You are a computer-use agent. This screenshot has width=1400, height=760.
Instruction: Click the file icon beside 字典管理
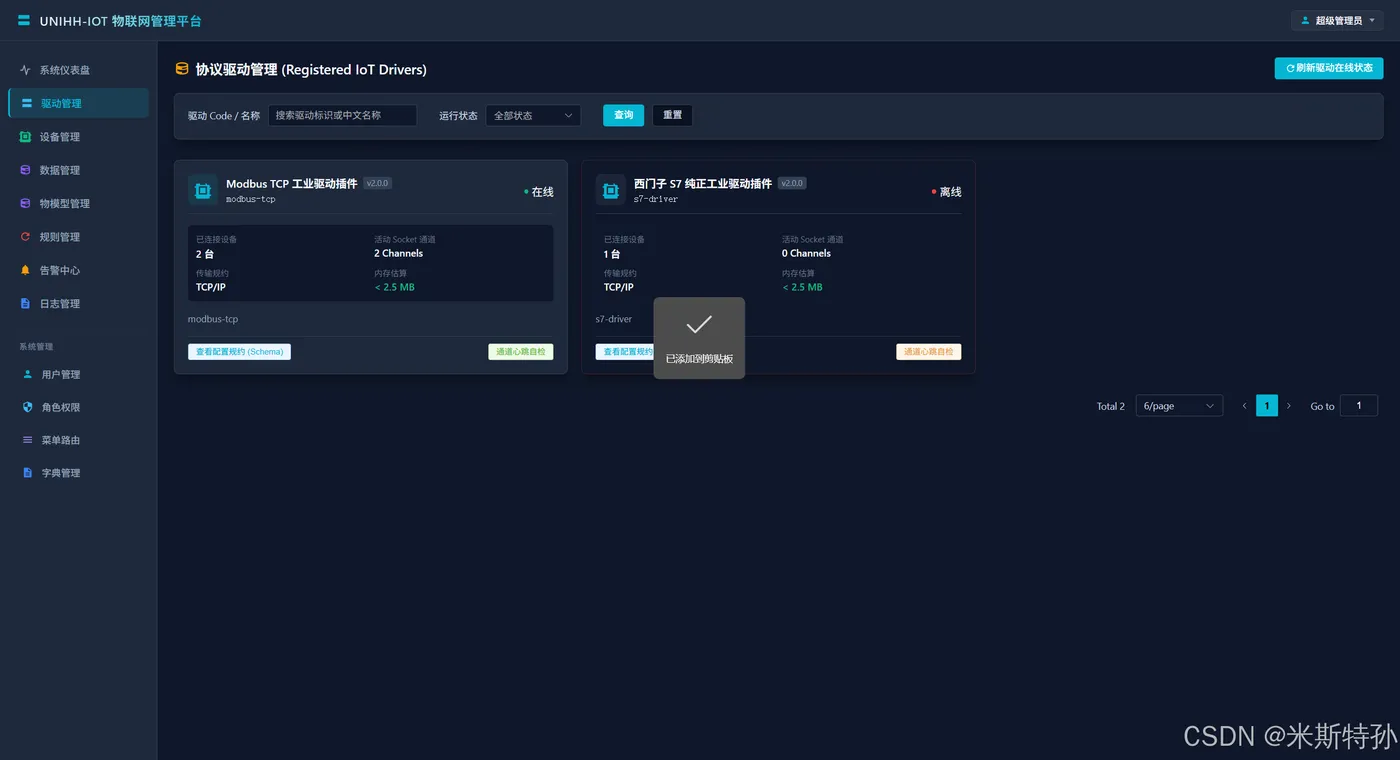tap(28, 473)
